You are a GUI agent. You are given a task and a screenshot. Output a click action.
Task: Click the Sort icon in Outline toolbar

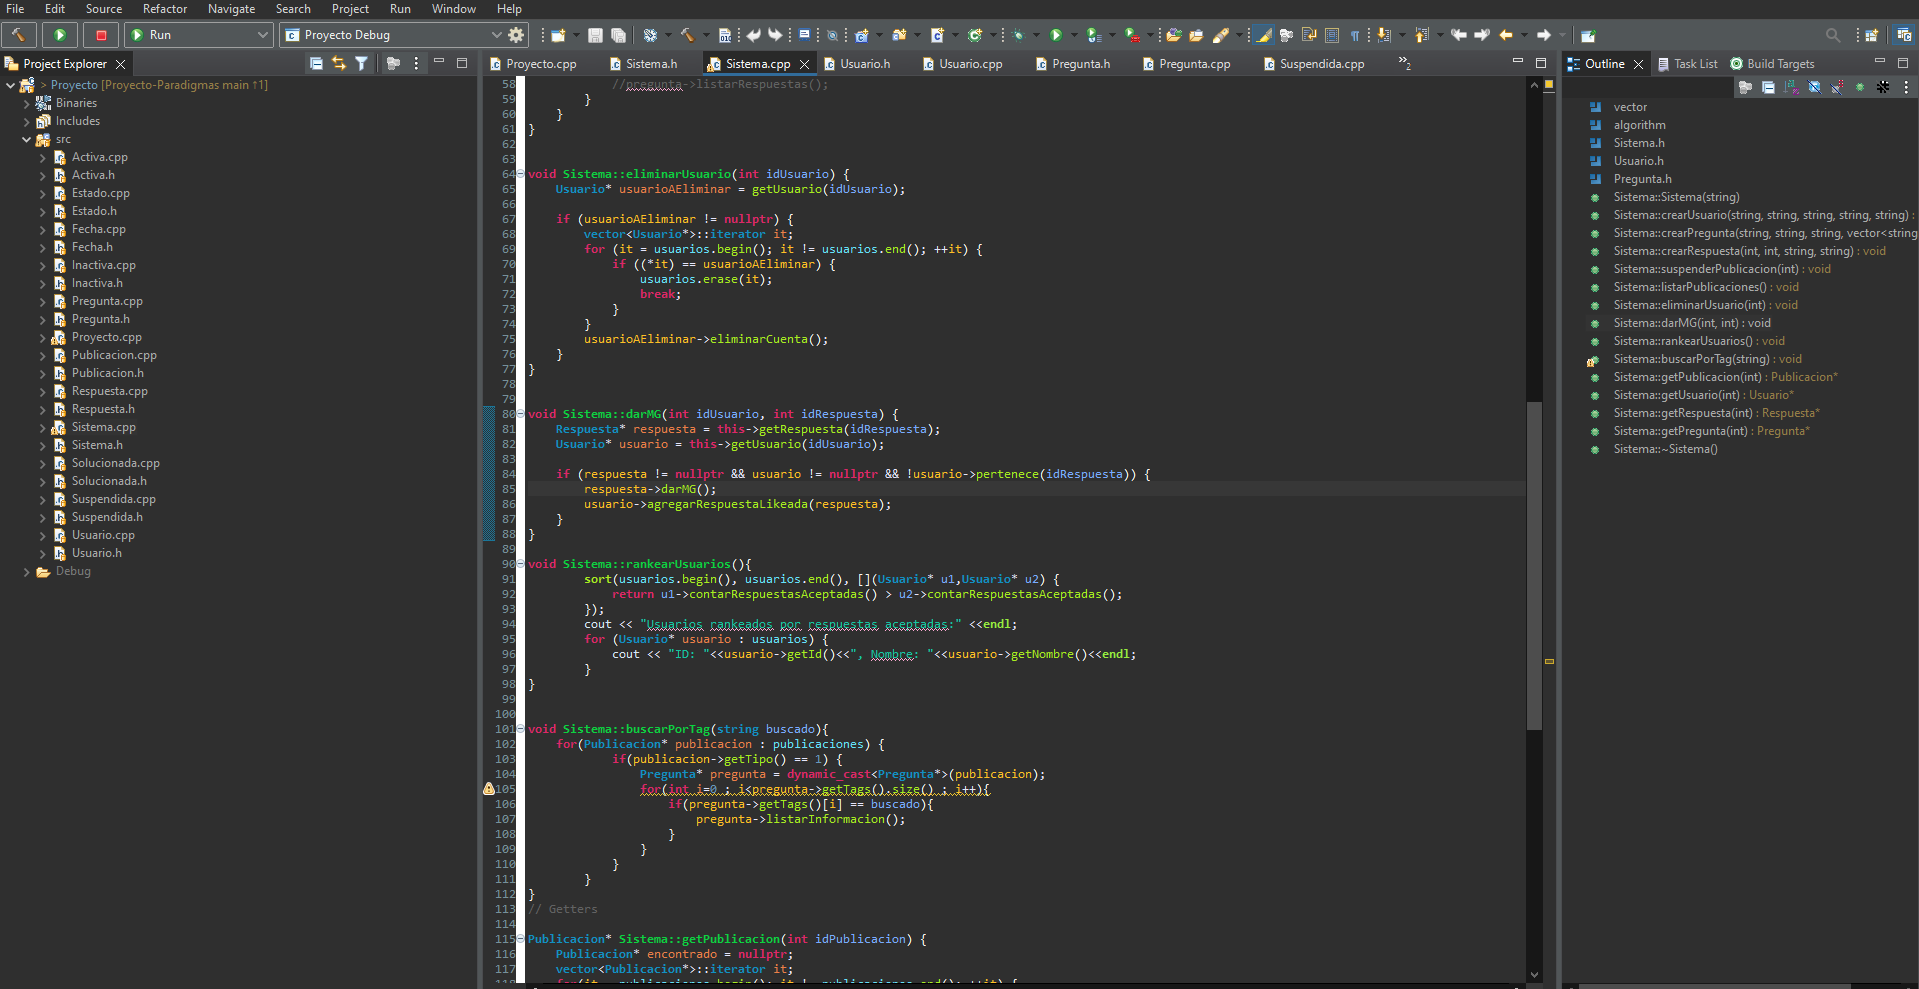[x=1791, y=87]
